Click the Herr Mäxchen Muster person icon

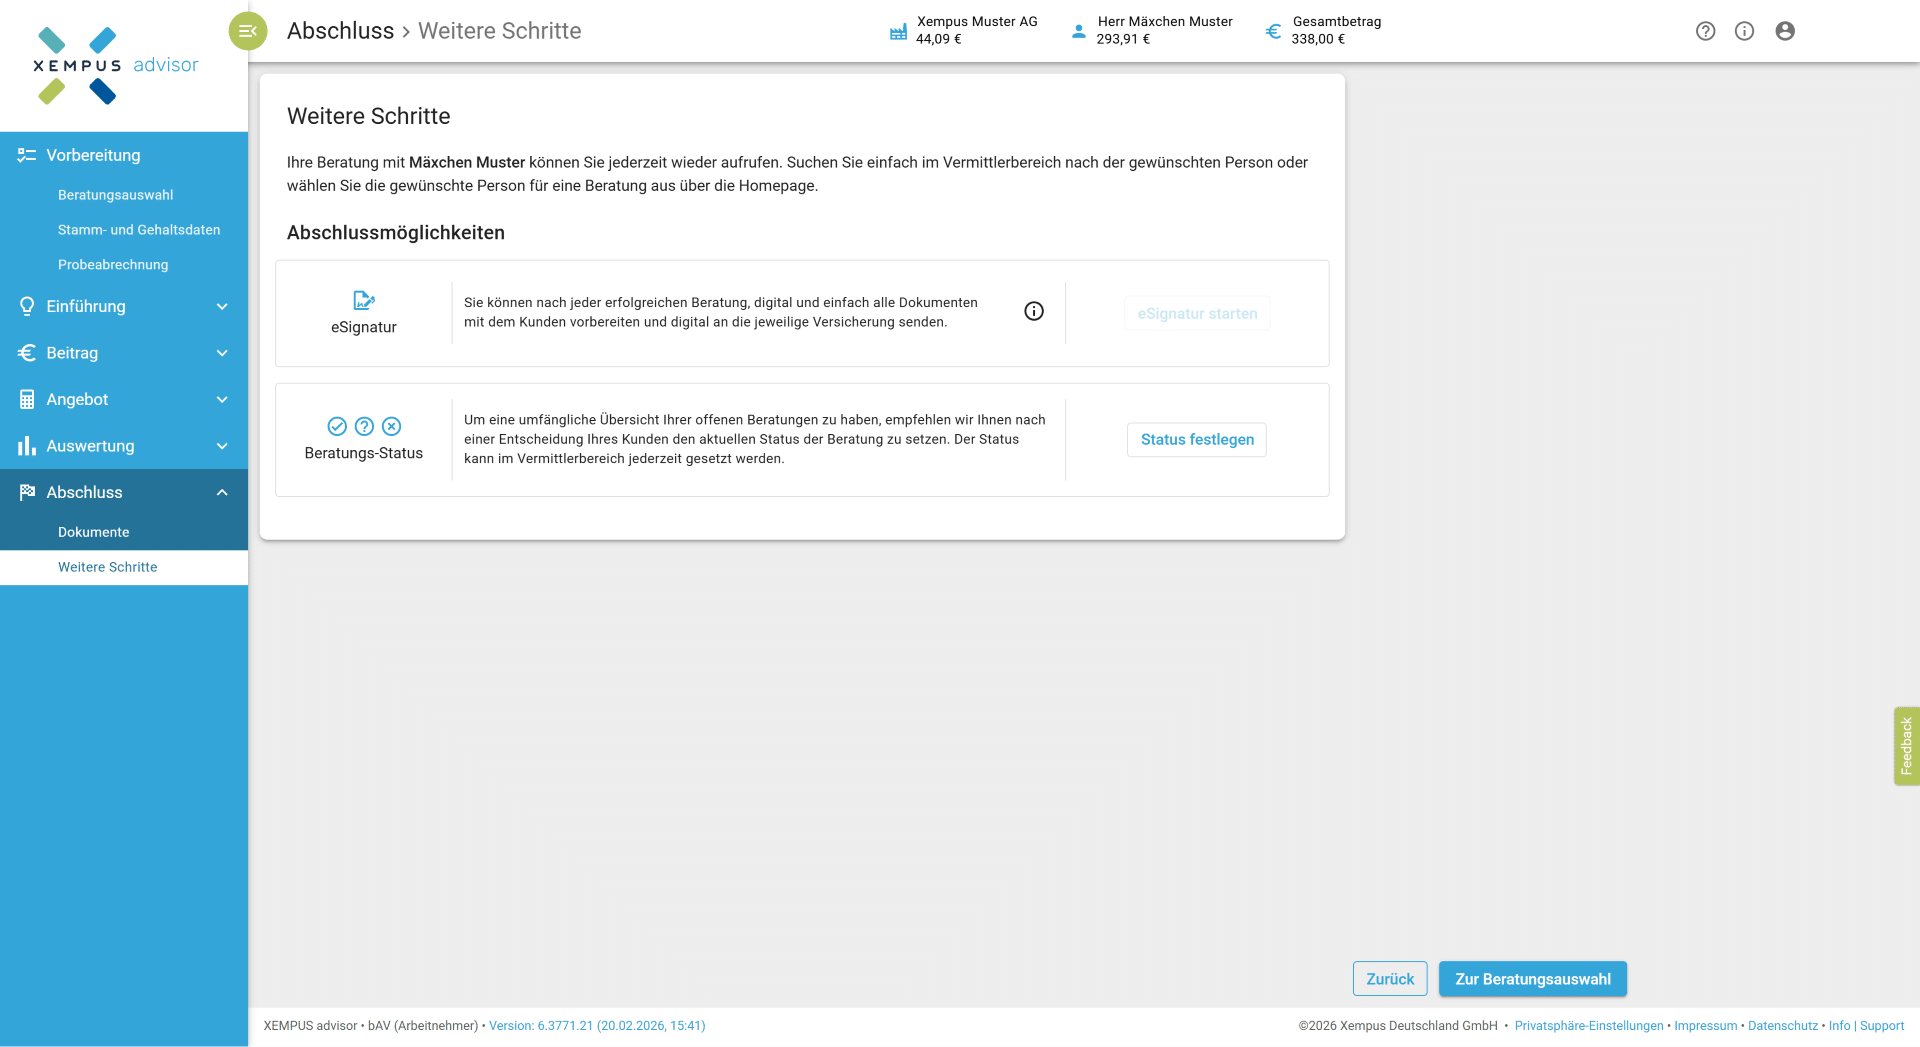click(x=1078, y=31)
